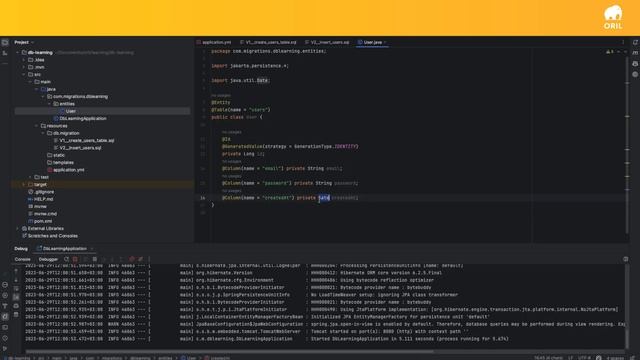Collapse the db.migration folder
The height and width of the screenshot is (360, 640).
pos(43,133)
